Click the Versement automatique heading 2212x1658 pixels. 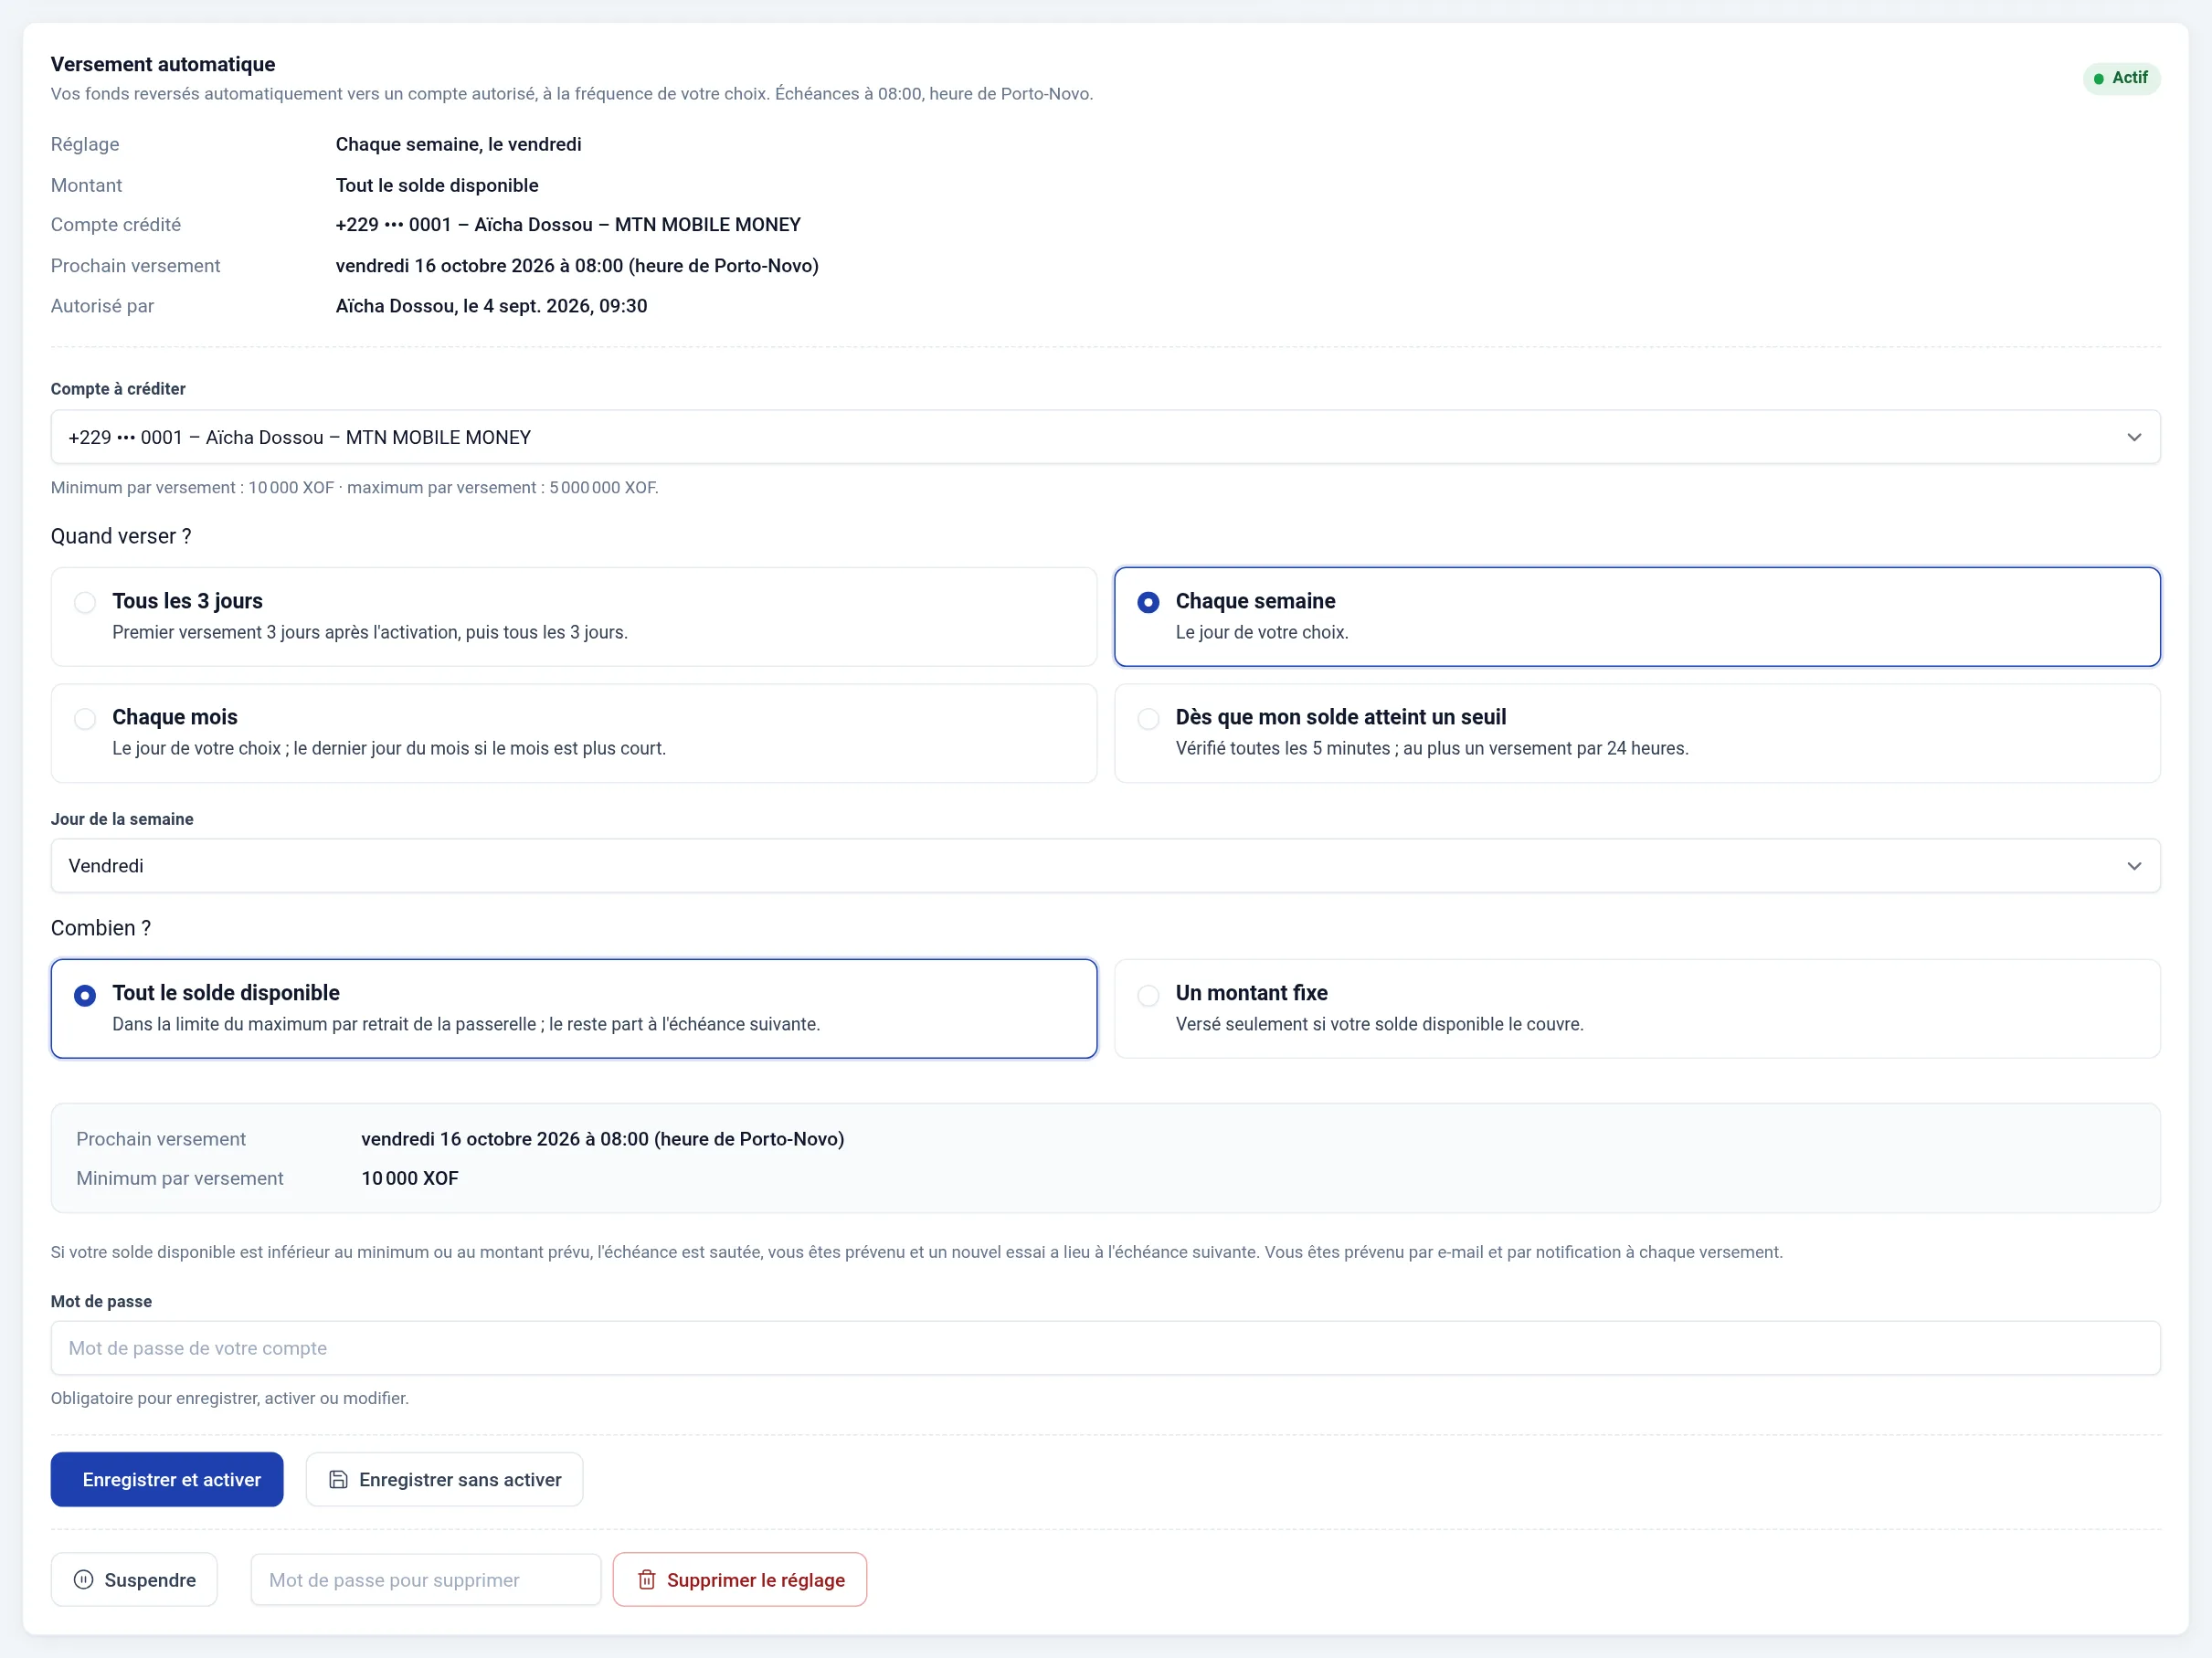point(163,64)
